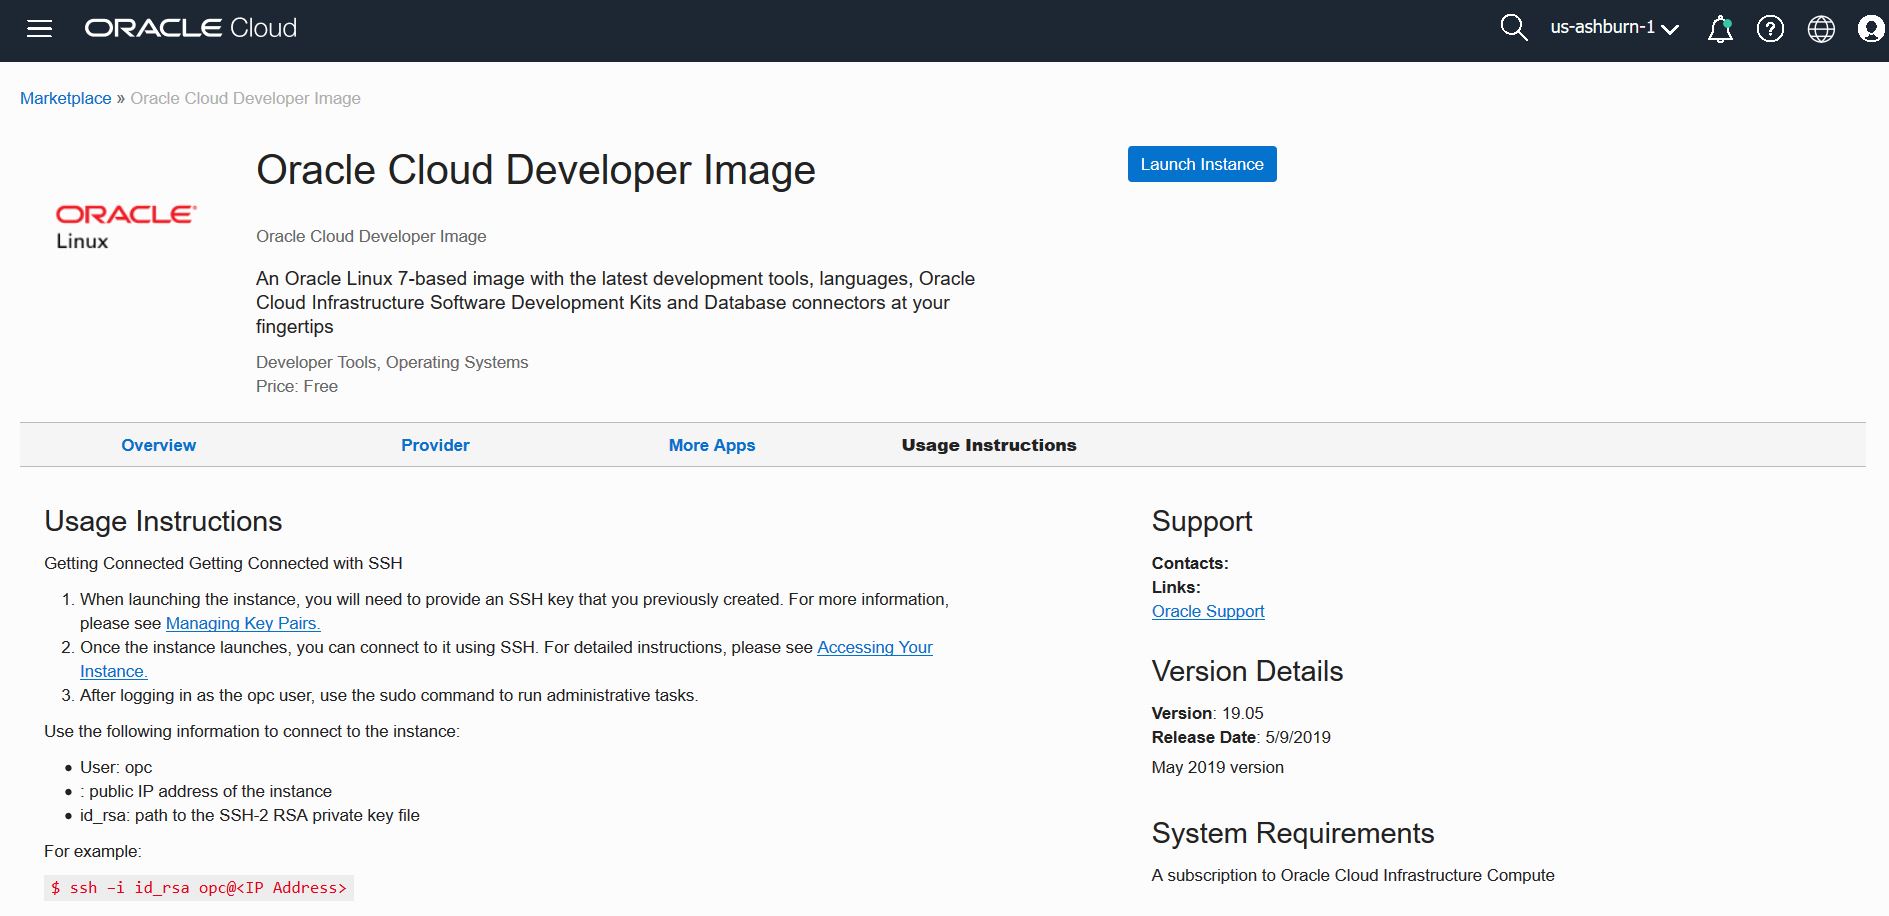Open the Oracle Support link
The height and width of the screenshot is (916, 1889).
[1207, 611]
